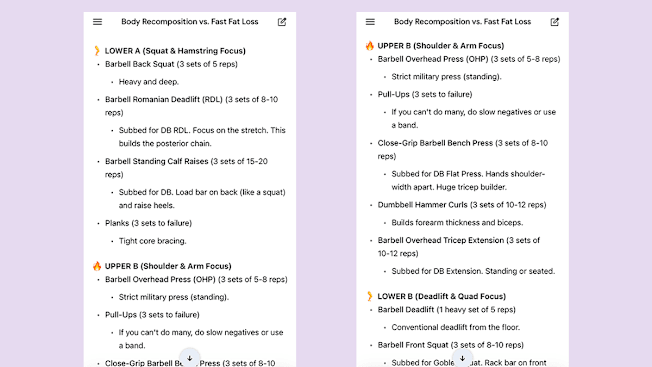Click the 'LOWER B (Deadlift & Quad Focus)' heading
The height and width of the screenshot is (367, 652).
pos(442,296)
